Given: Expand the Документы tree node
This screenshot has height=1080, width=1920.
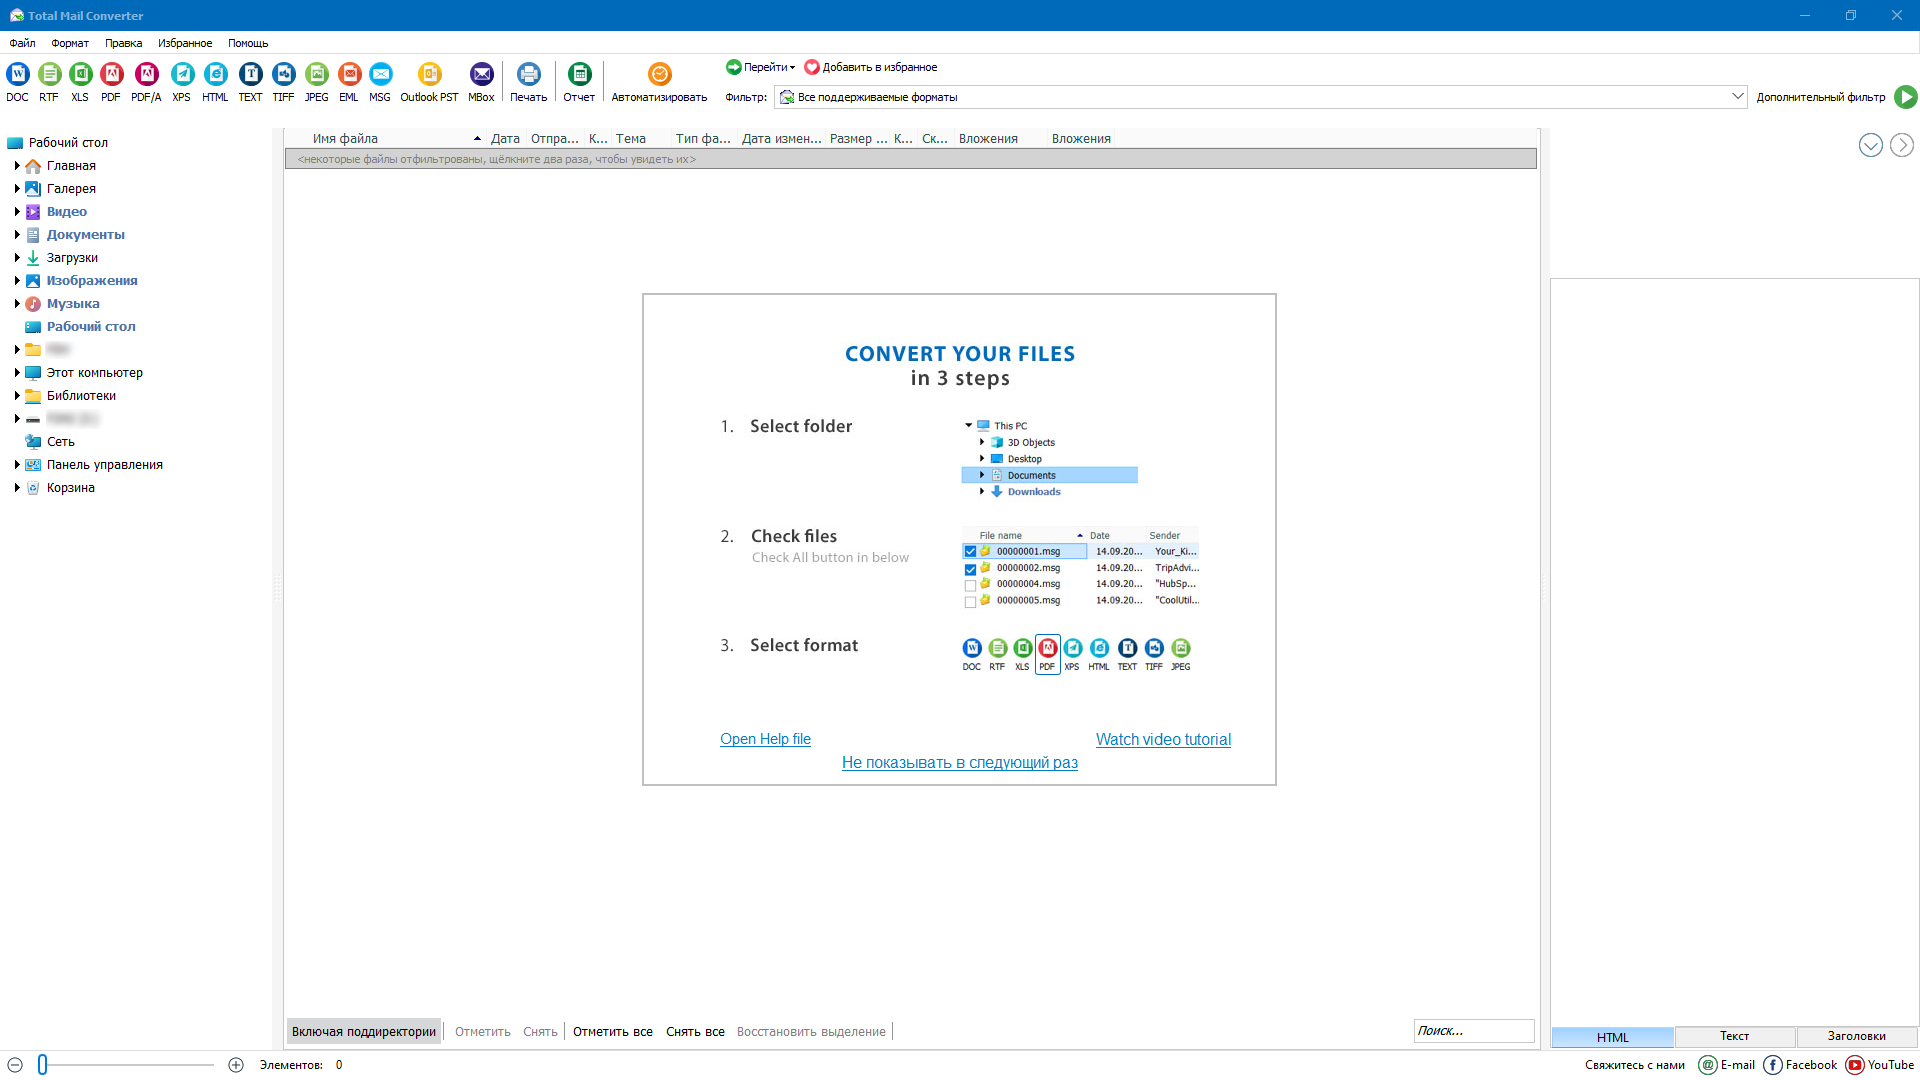Looking at the screenshot, I should (17, 235).
